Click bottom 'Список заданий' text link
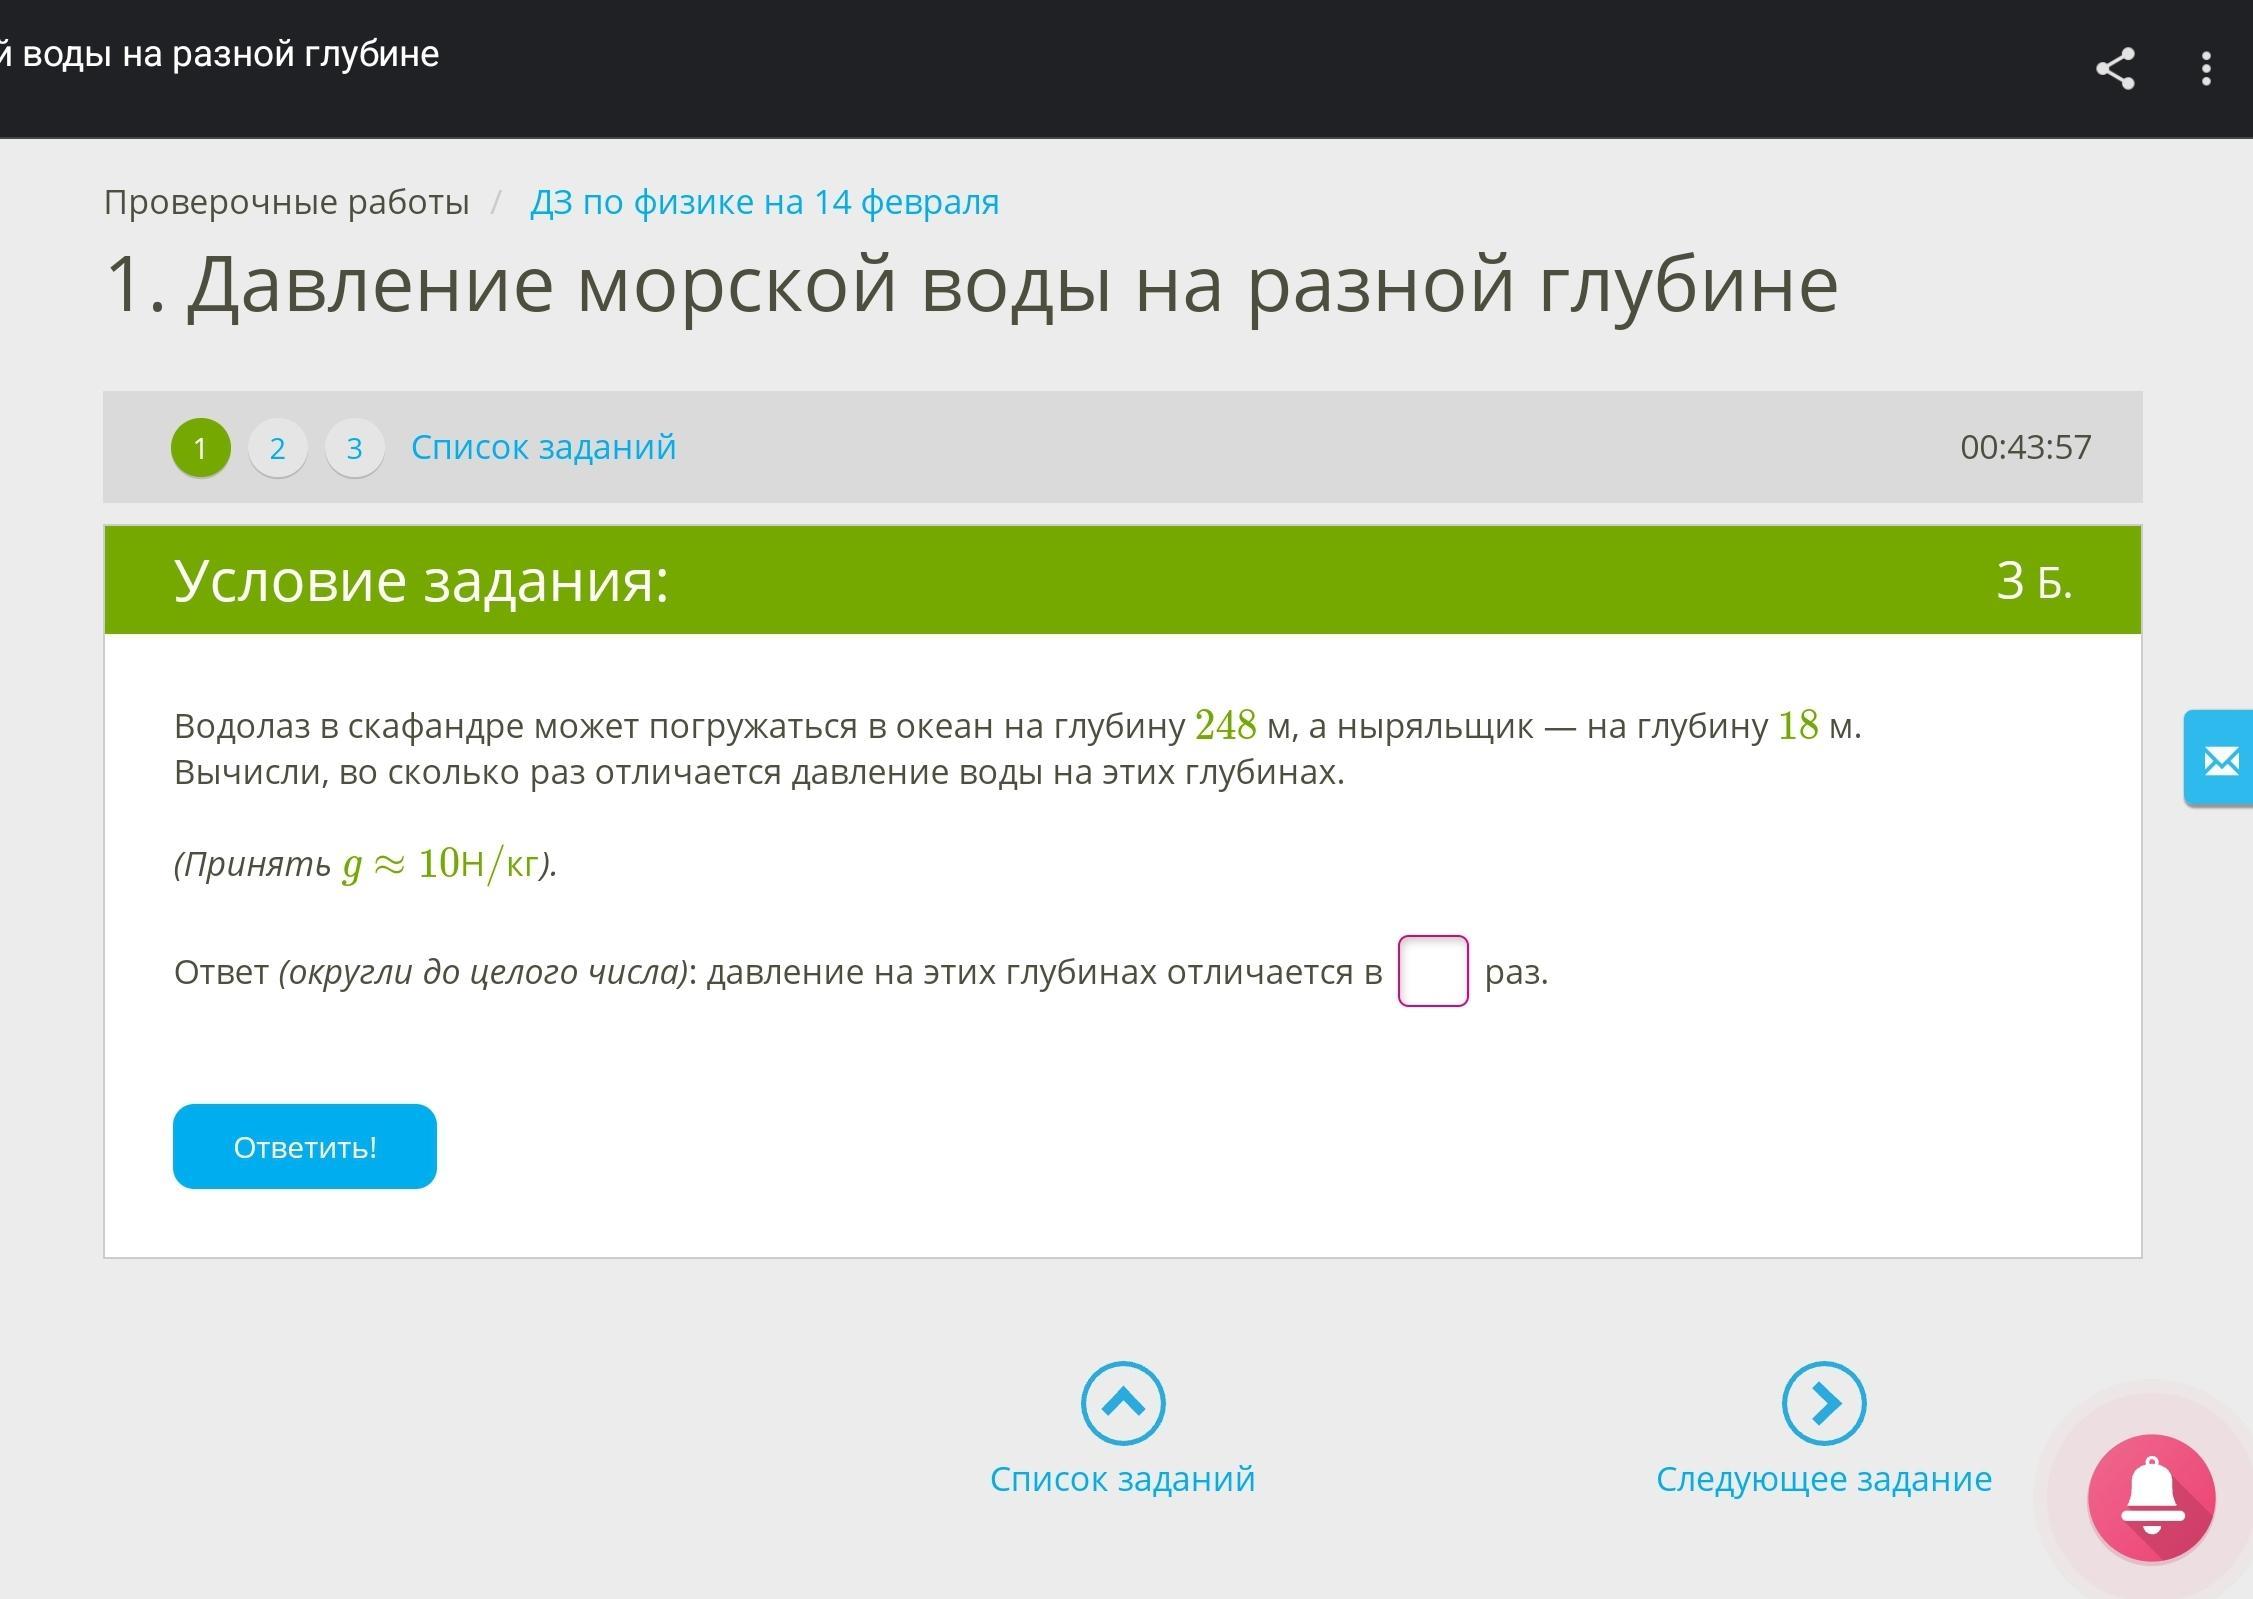The height and width of the screenshot is (1599, 2253). coord(1122,1478)
